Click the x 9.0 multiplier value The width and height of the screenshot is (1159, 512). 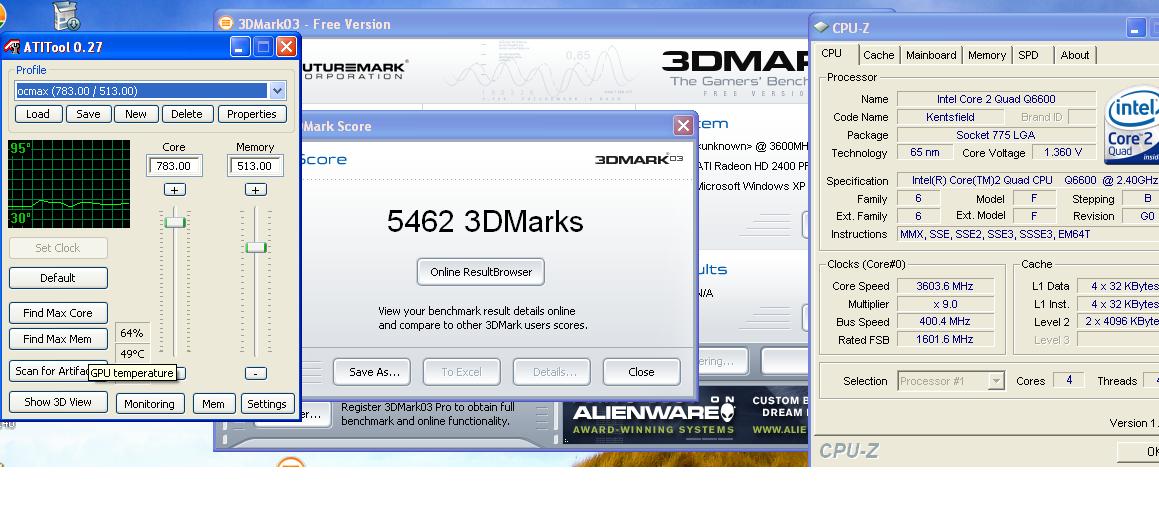pos(945,304)
